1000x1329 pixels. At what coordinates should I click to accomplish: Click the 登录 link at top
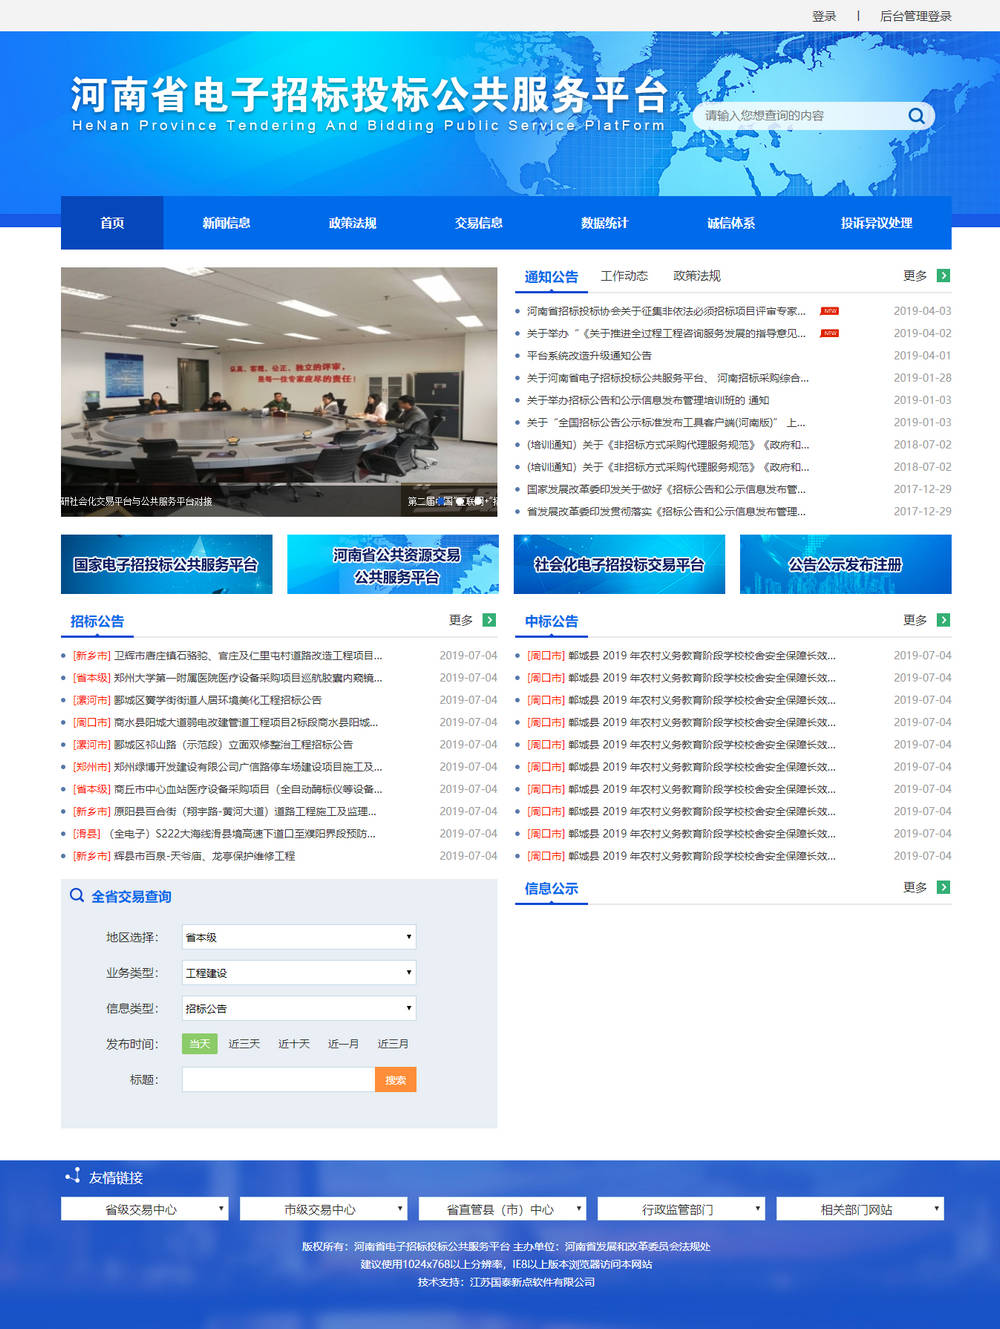pyautogui.click(x=824, y=16)
